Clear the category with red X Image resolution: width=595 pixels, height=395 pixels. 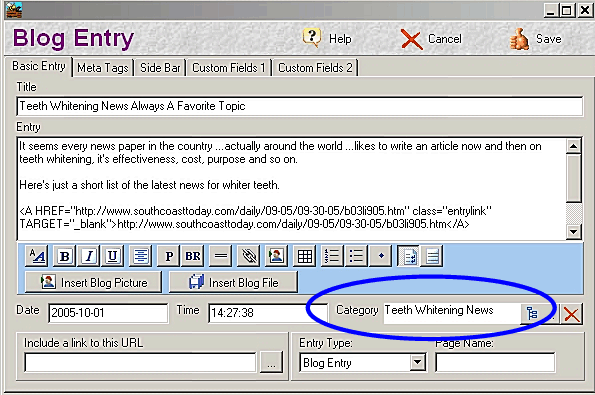571,314
